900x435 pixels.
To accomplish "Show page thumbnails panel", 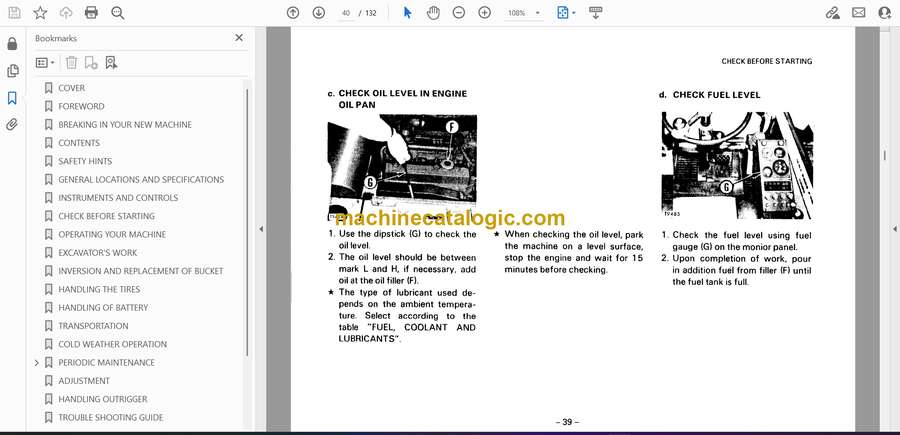I will (x=12, y=71).
